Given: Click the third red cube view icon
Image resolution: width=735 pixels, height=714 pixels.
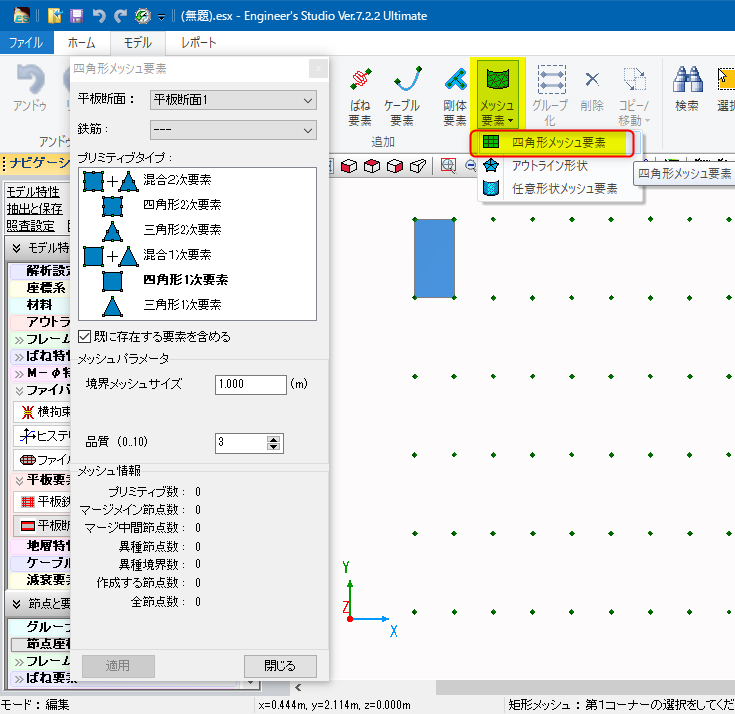Looking at the screenshot, I should (x=395, y=165).
